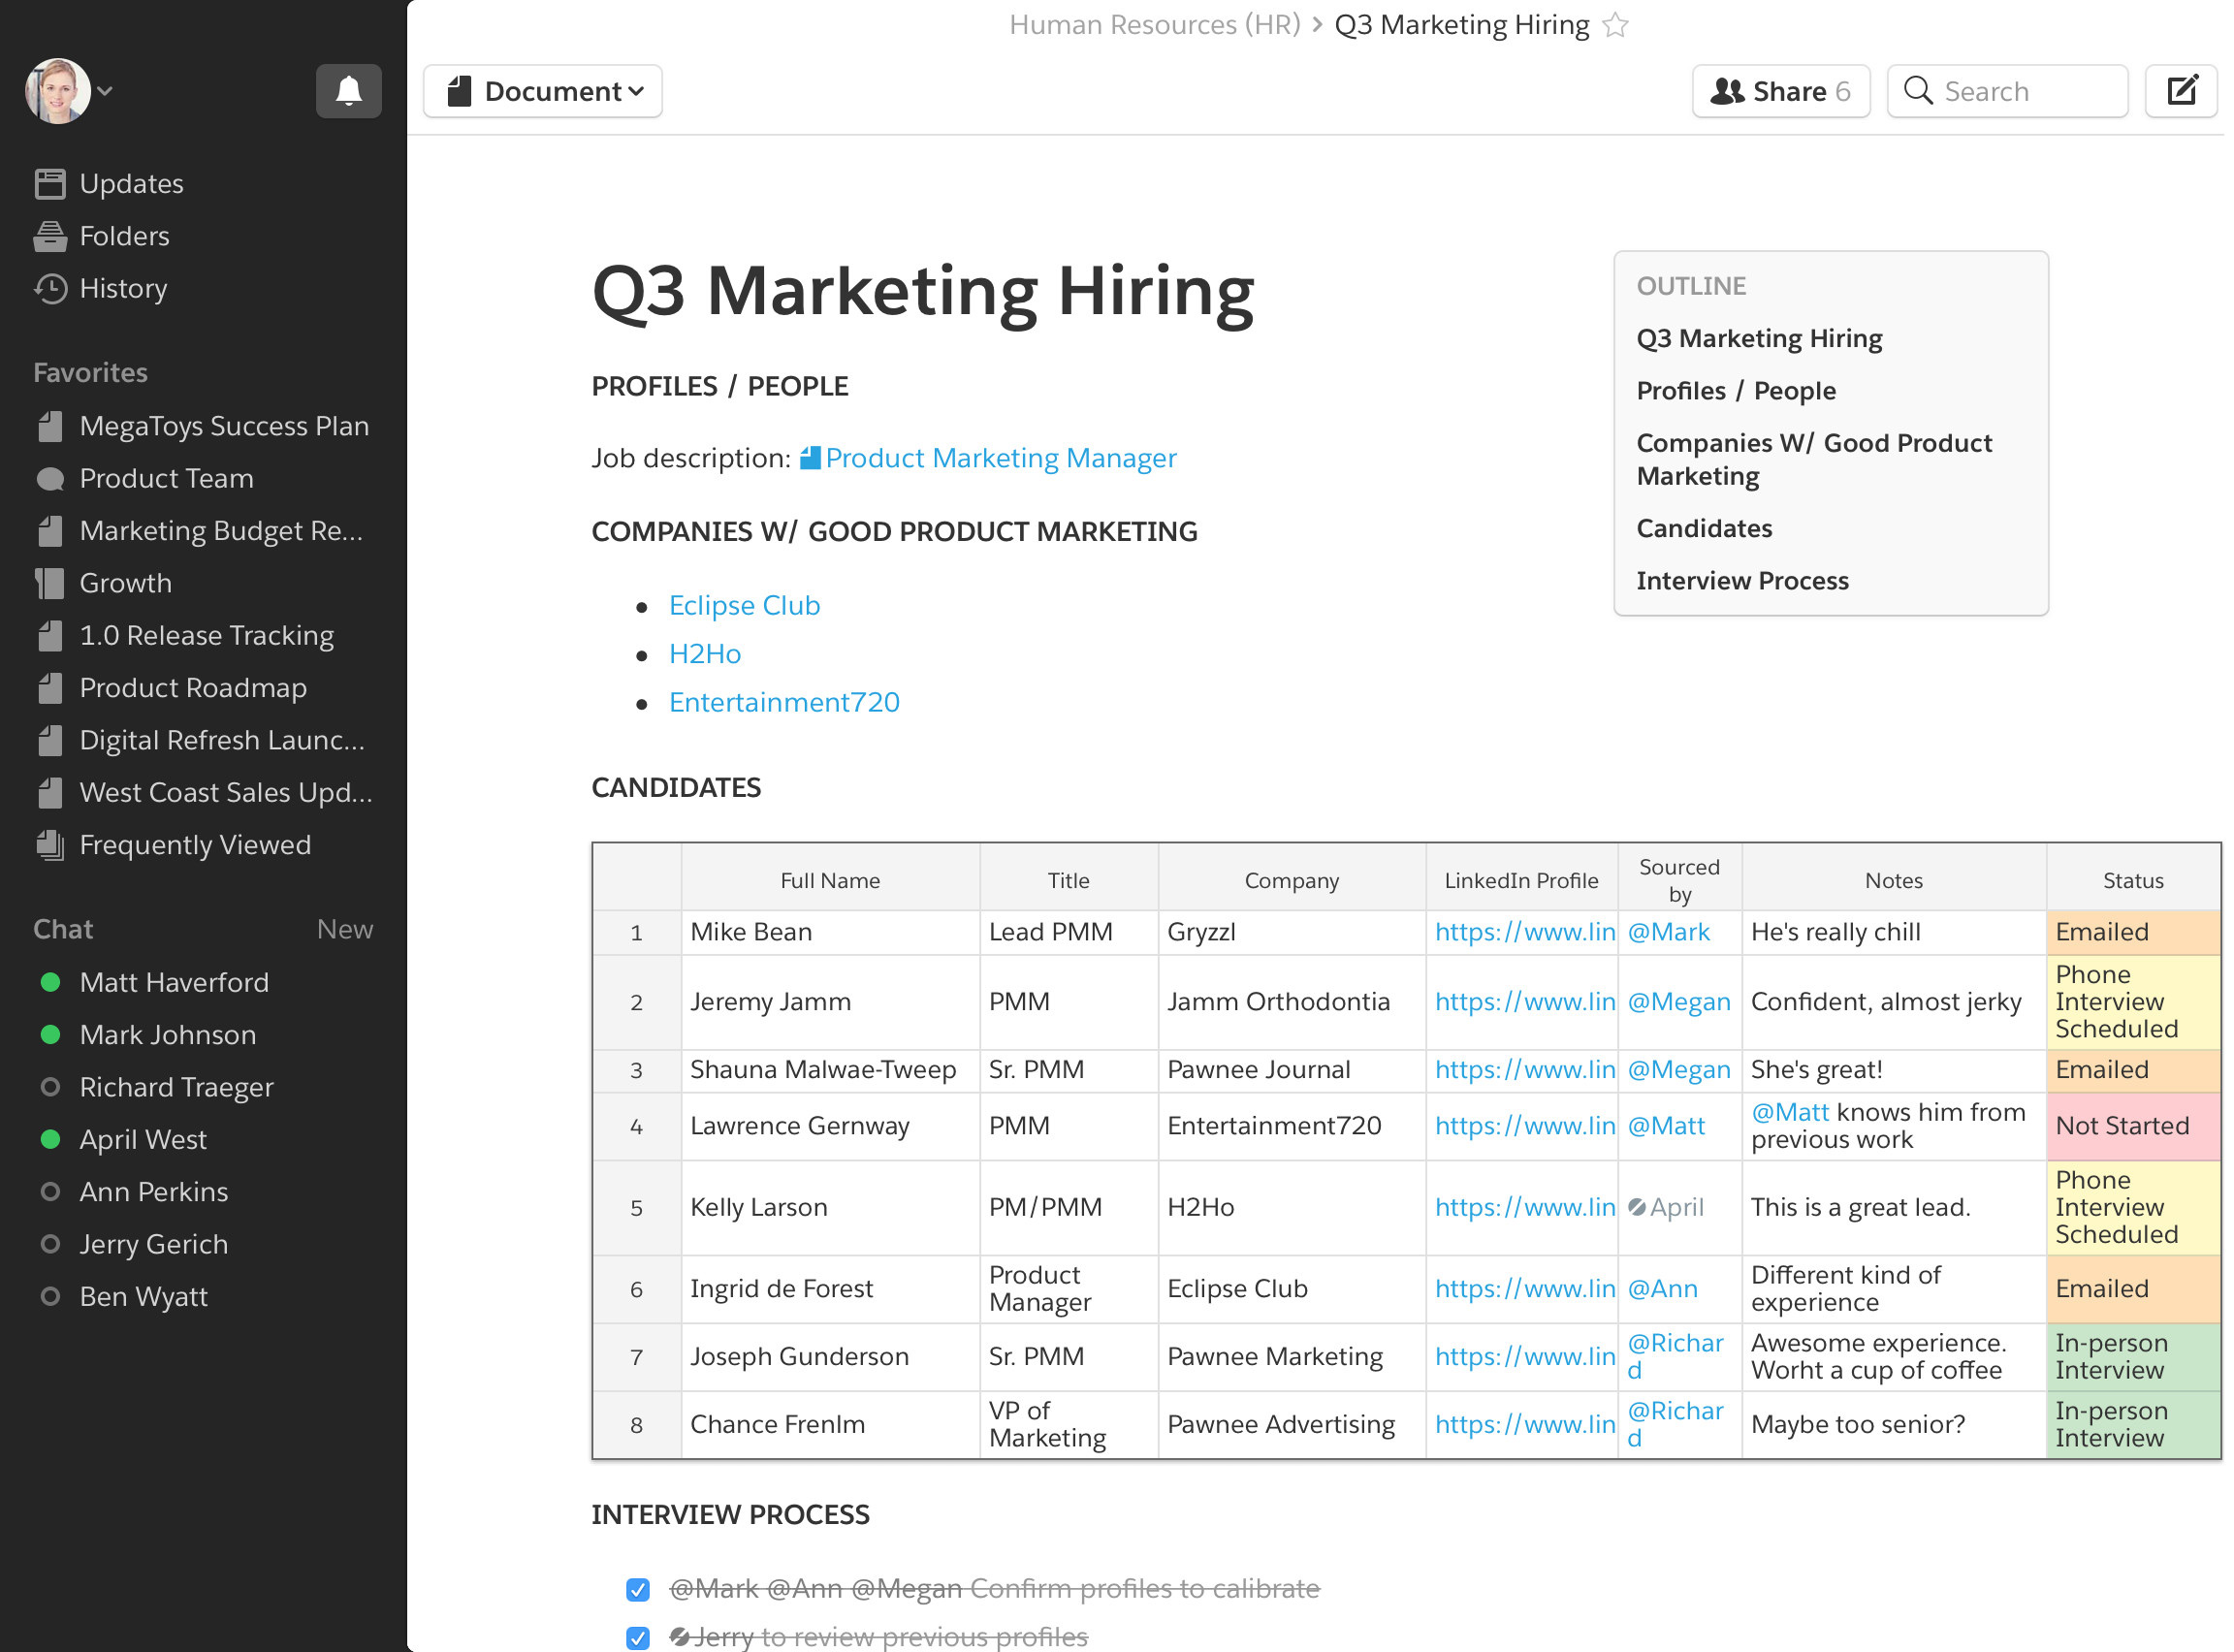Uncheck Jerry to review previous profiles

click(637, 1637)
